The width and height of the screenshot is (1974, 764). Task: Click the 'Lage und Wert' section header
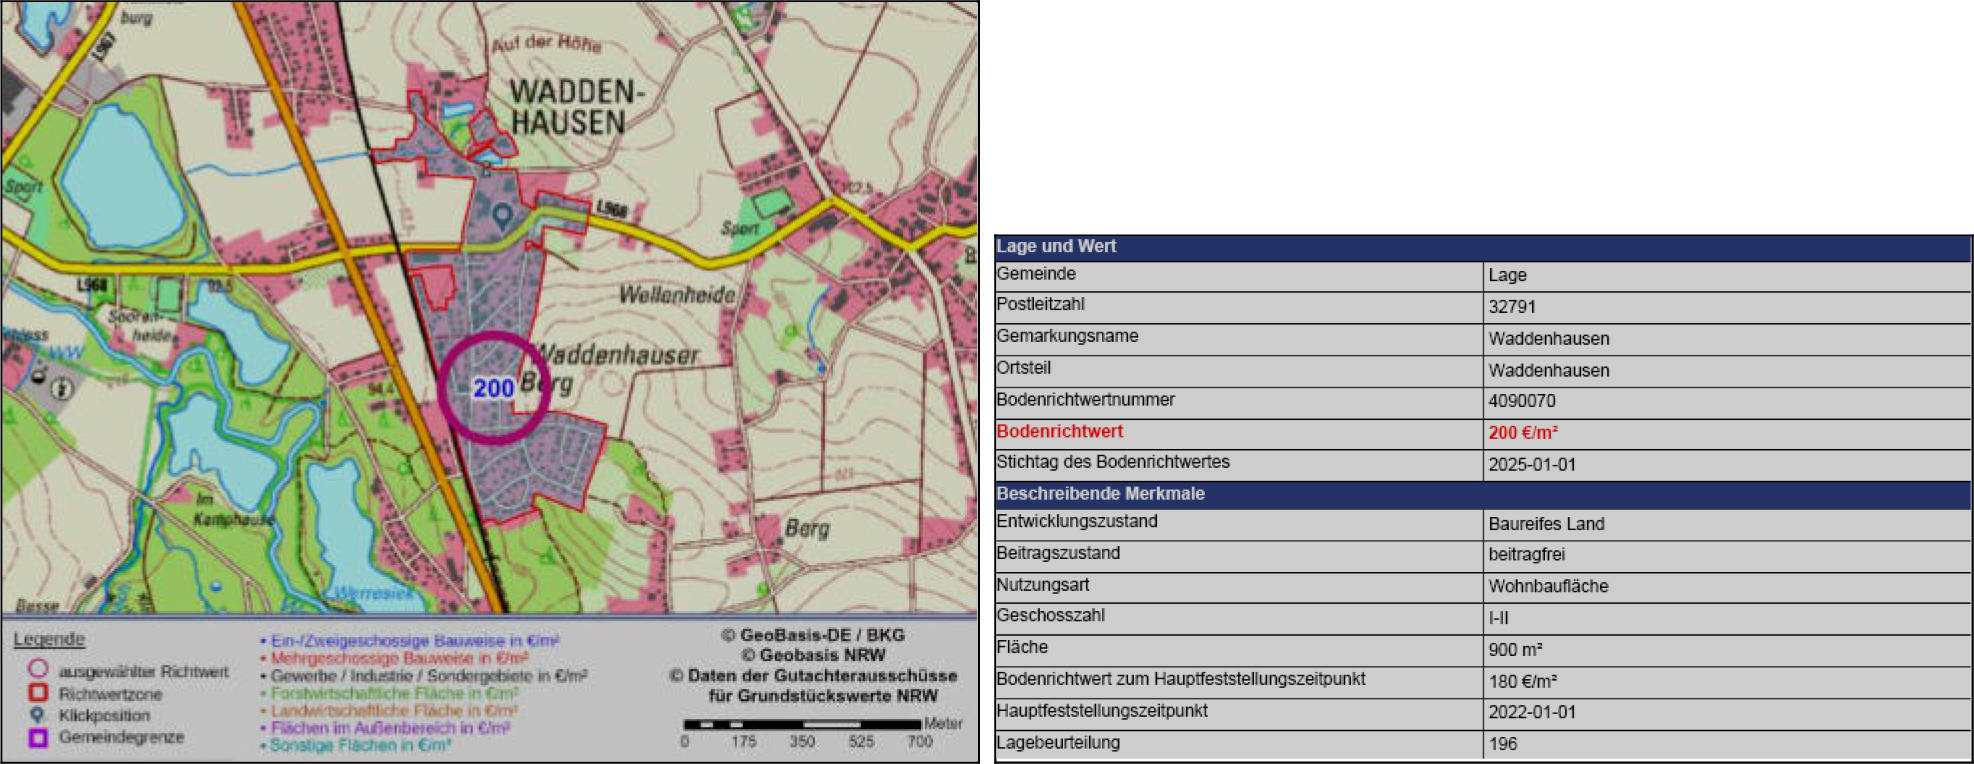pyautogui.click(x=1056, y=246)
